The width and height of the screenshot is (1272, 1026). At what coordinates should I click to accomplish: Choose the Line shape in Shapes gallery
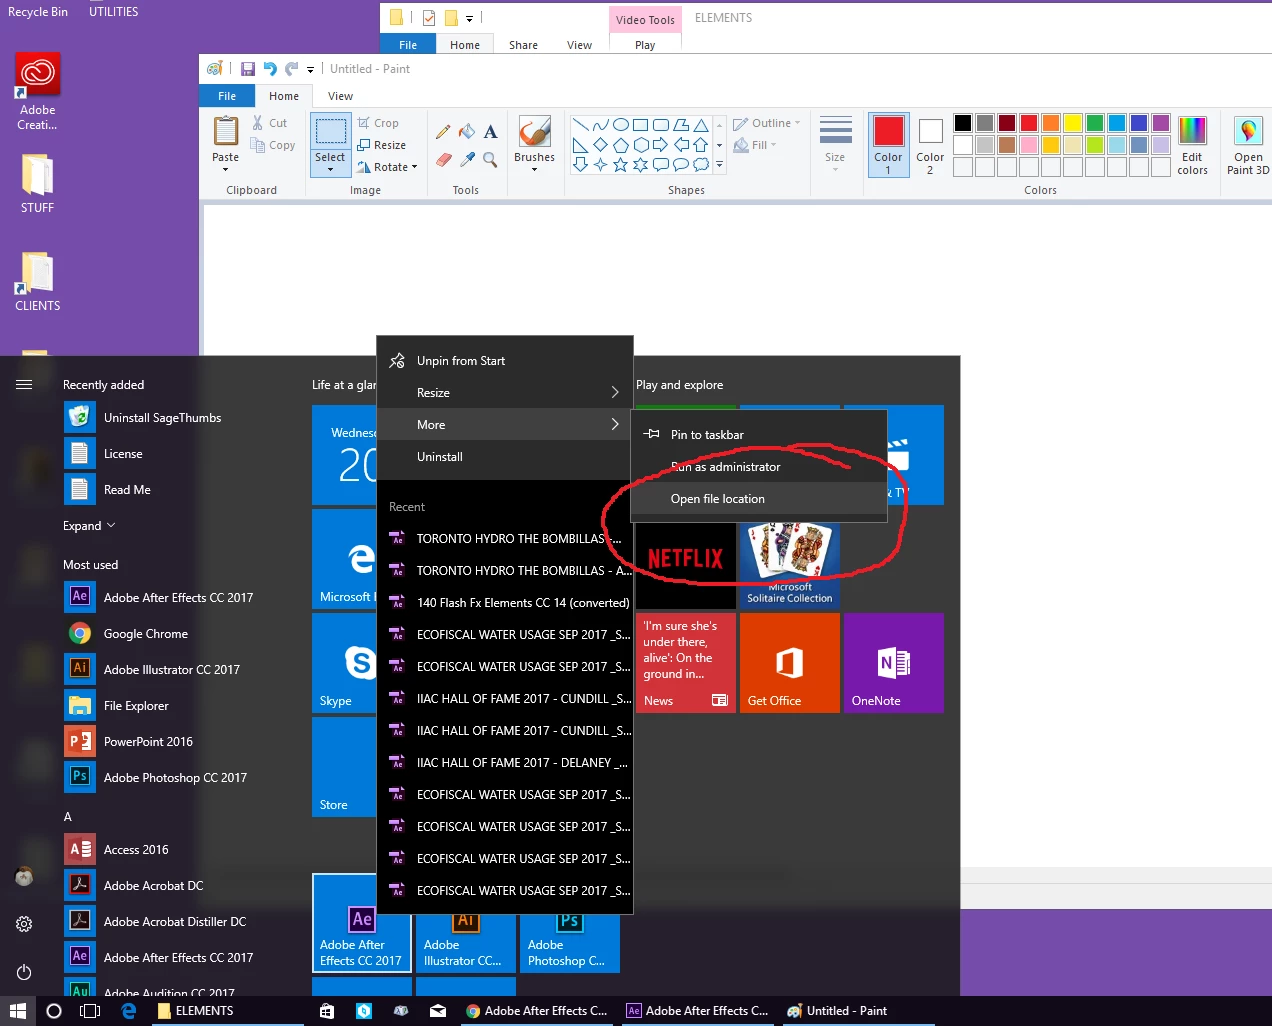tap(580, 125)
